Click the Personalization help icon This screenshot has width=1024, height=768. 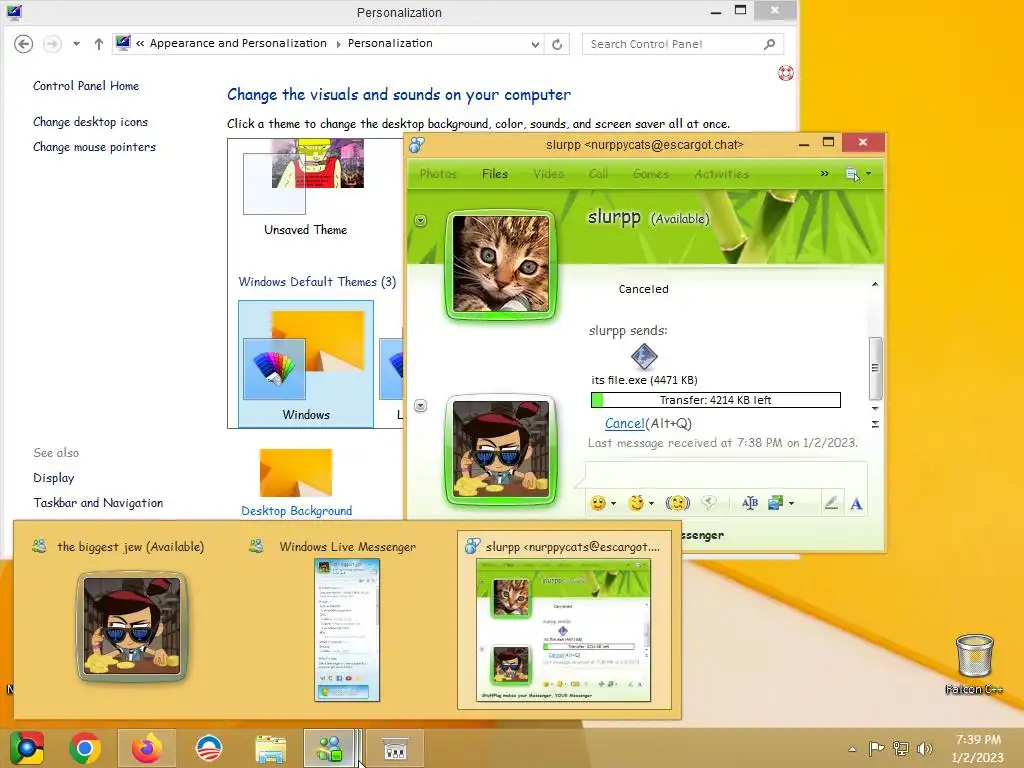(786, 73)
